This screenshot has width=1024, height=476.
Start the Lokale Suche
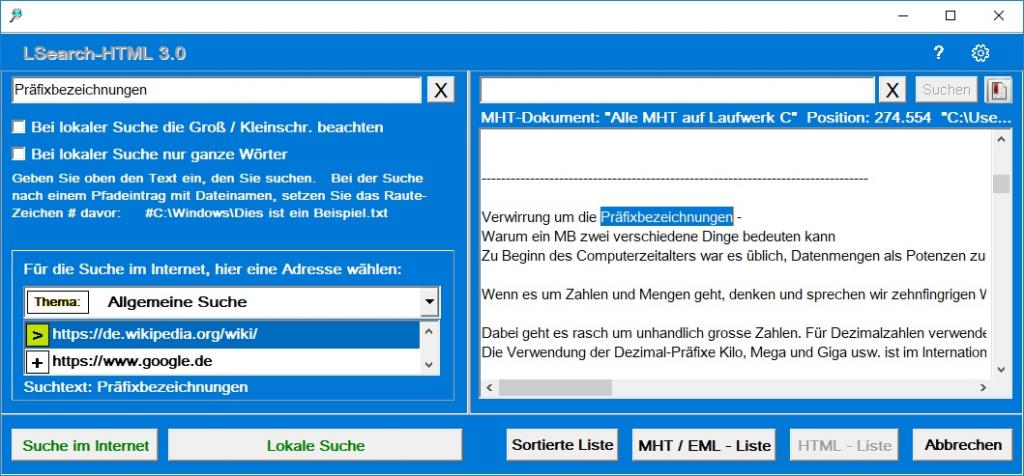point(315,445)
